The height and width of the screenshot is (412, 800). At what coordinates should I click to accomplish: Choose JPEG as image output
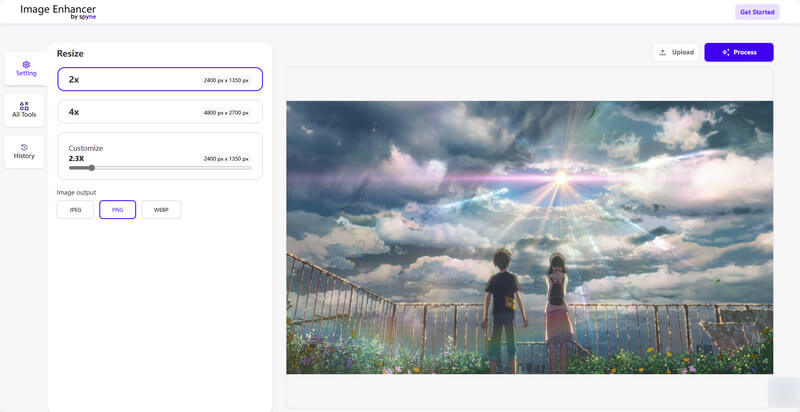[76, 210]
